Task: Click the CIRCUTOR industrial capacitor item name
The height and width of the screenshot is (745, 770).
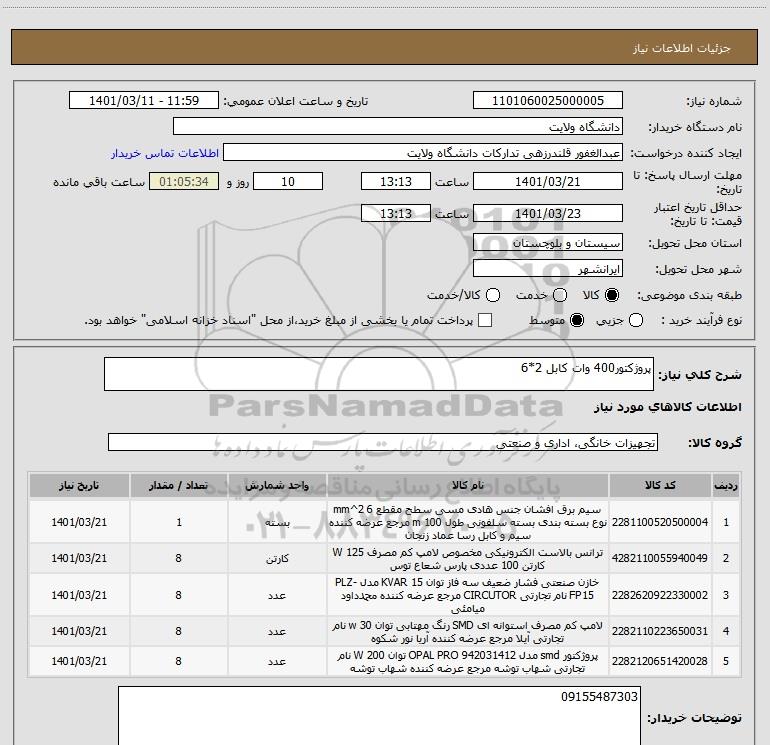Action: [468, 595]
